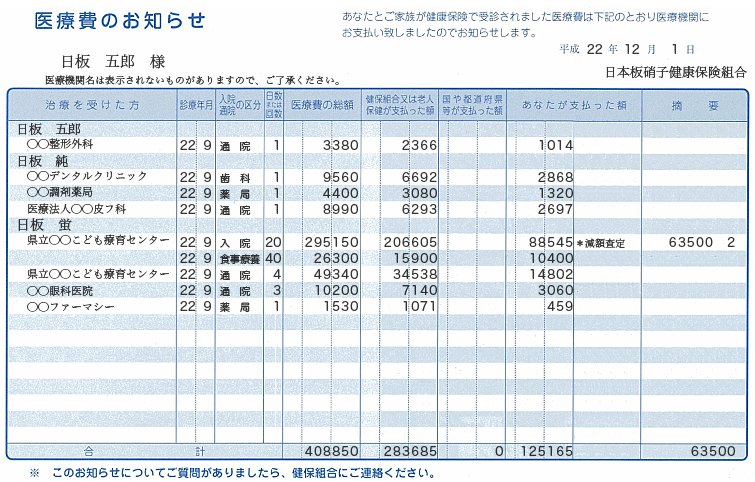Click total cost 3380 for 整形外科
This screenshot has height=482, width=755.
340,145
